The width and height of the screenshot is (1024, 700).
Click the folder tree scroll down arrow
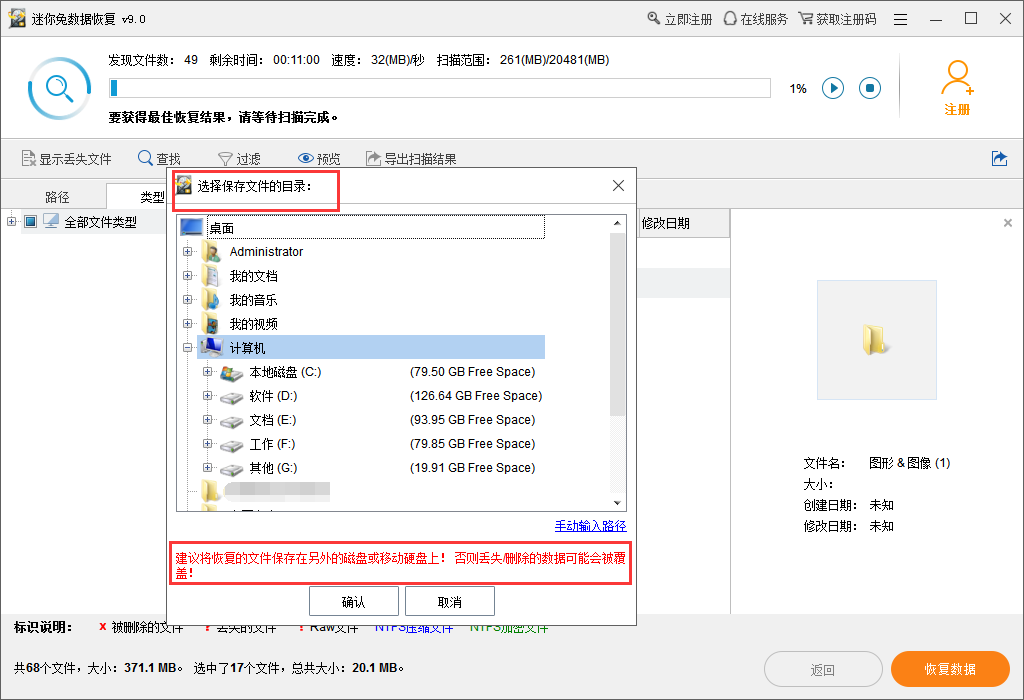pos(617,503)
